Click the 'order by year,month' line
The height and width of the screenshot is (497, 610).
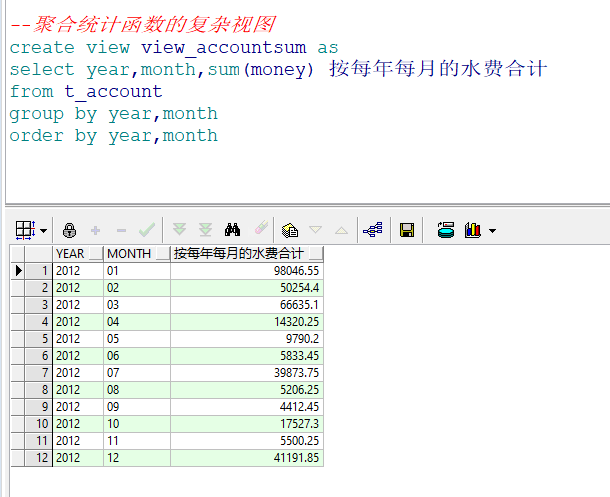[114, 136]
